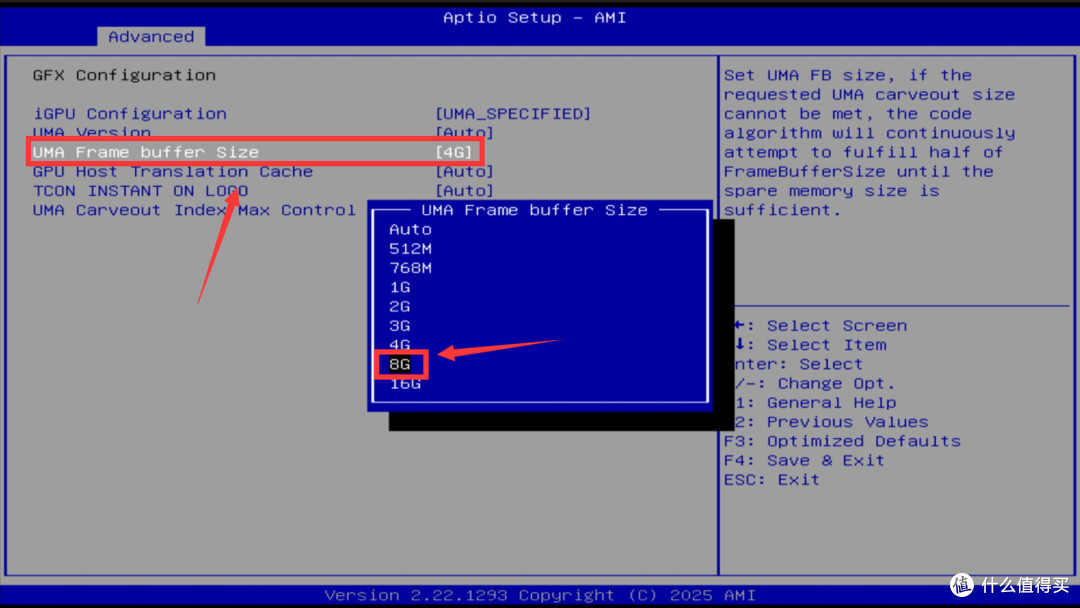Click the Previous Values key hint
Screen dimensions: 1080x608
(x=848, y=422)
